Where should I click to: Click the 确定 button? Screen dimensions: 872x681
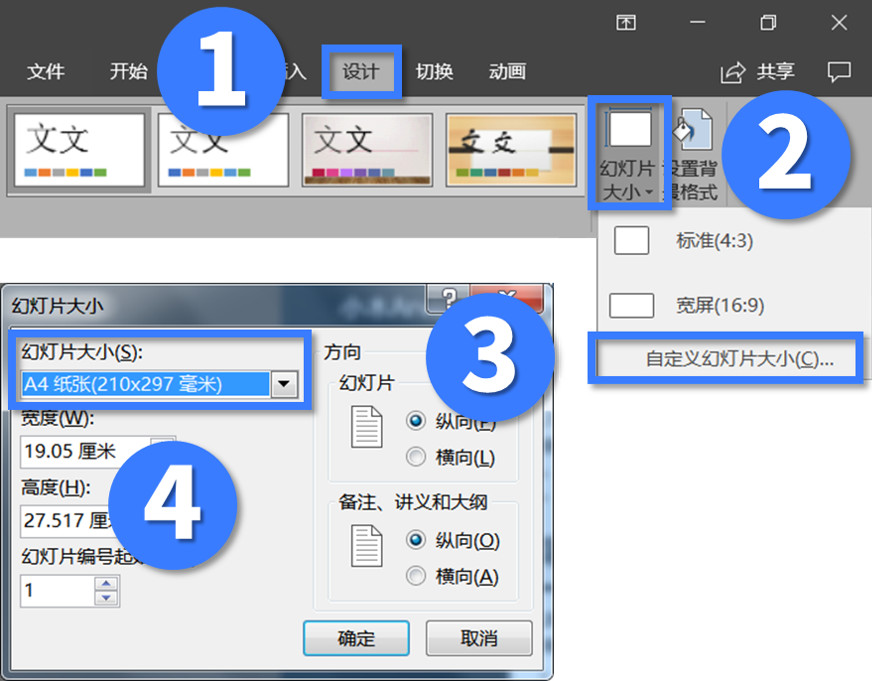(x=356, y=638)
